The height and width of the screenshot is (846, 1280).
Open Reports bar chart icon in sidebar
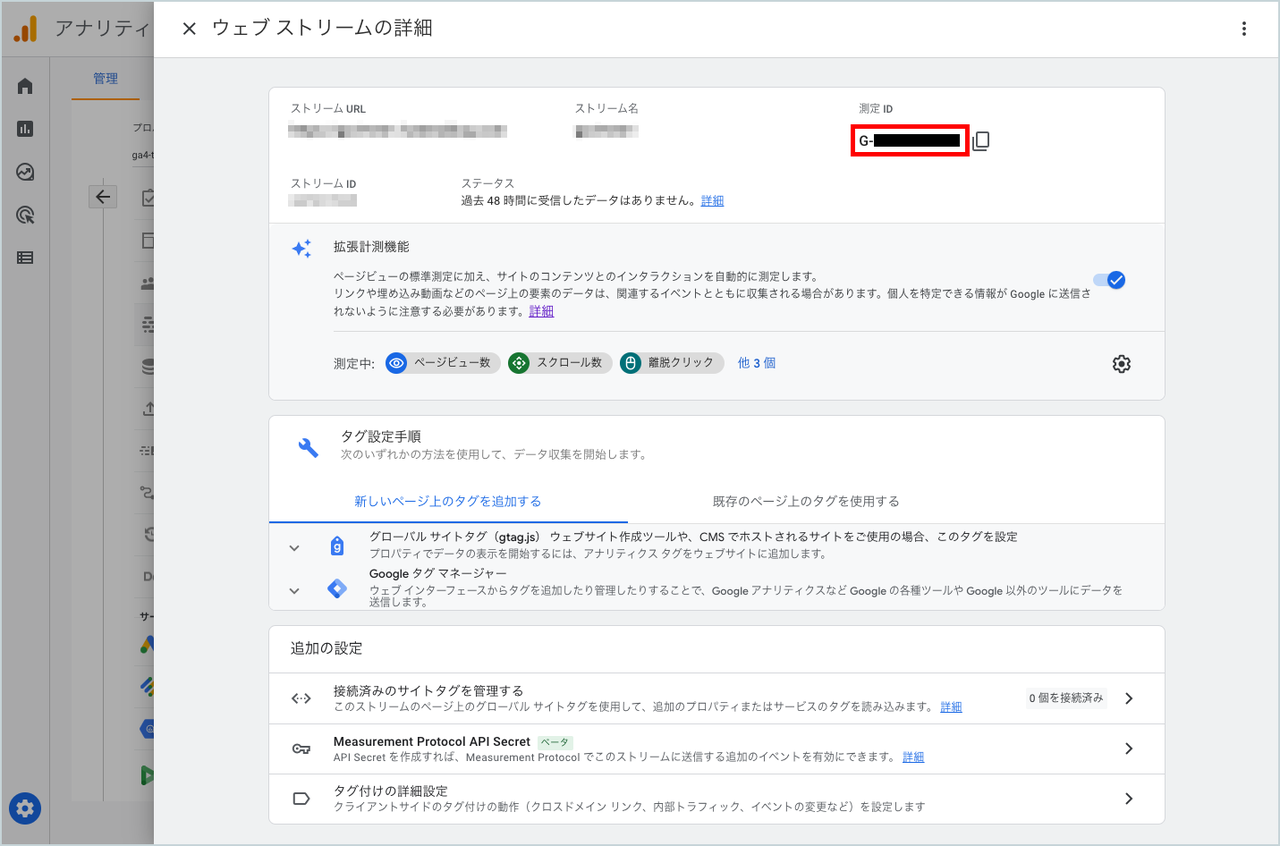coord(25,129)
